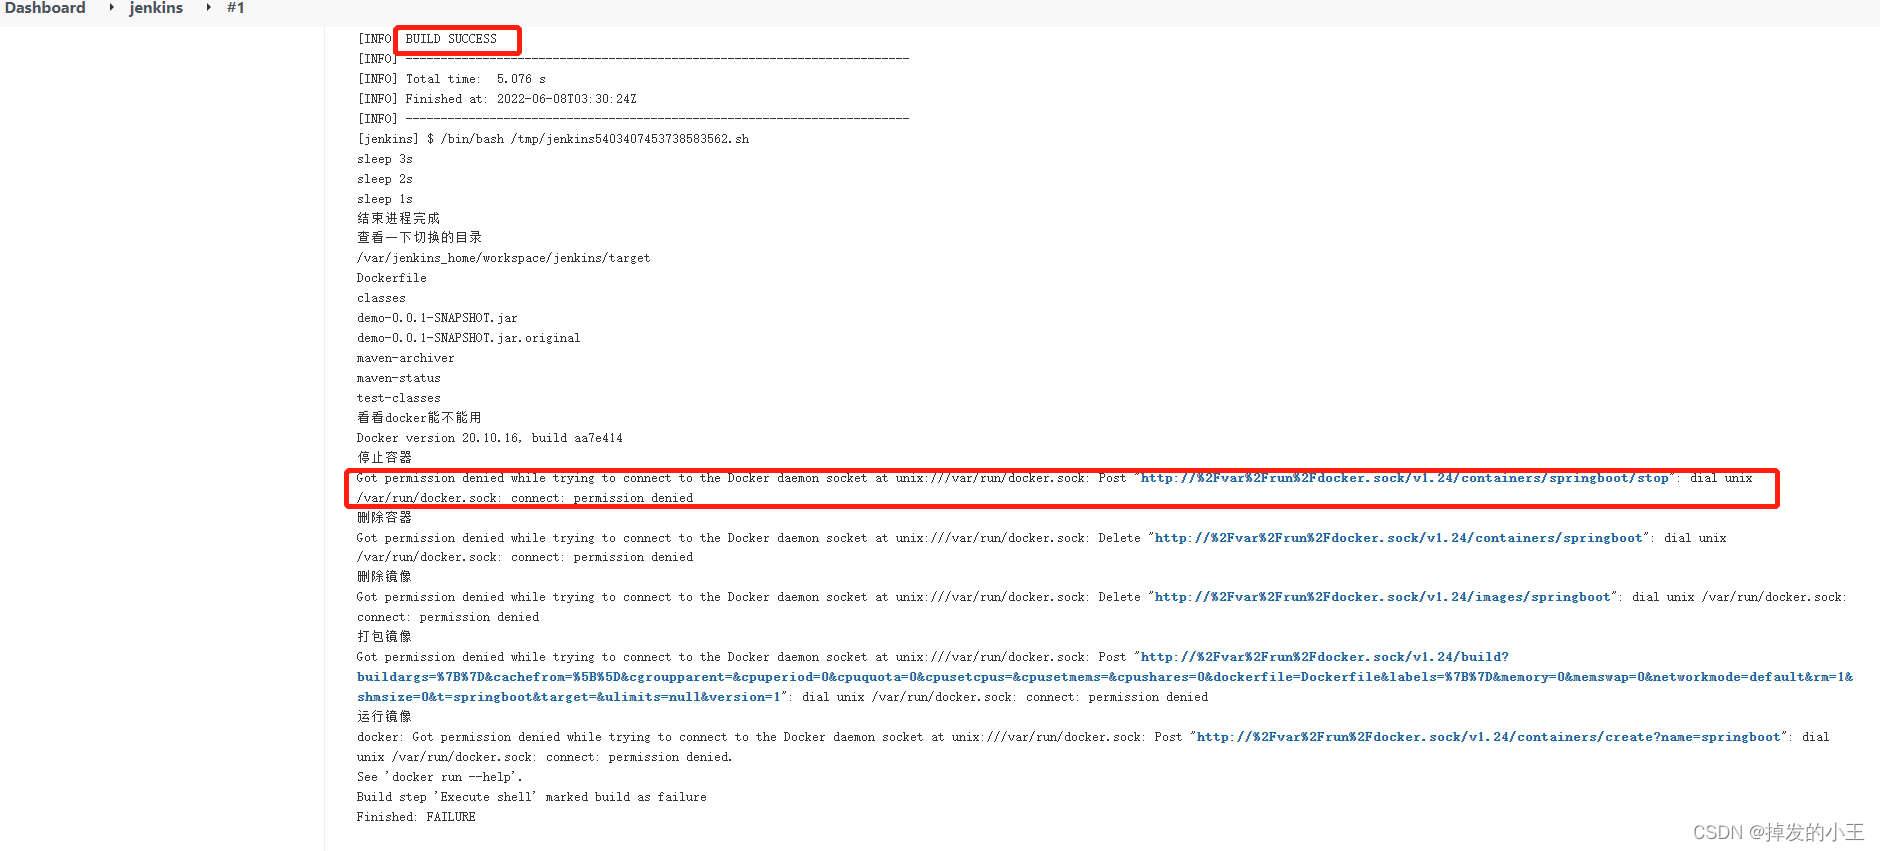Click the 'sleep 3s' log line
Viewport: 1880px width, 851px height.
tap(385, 159)
